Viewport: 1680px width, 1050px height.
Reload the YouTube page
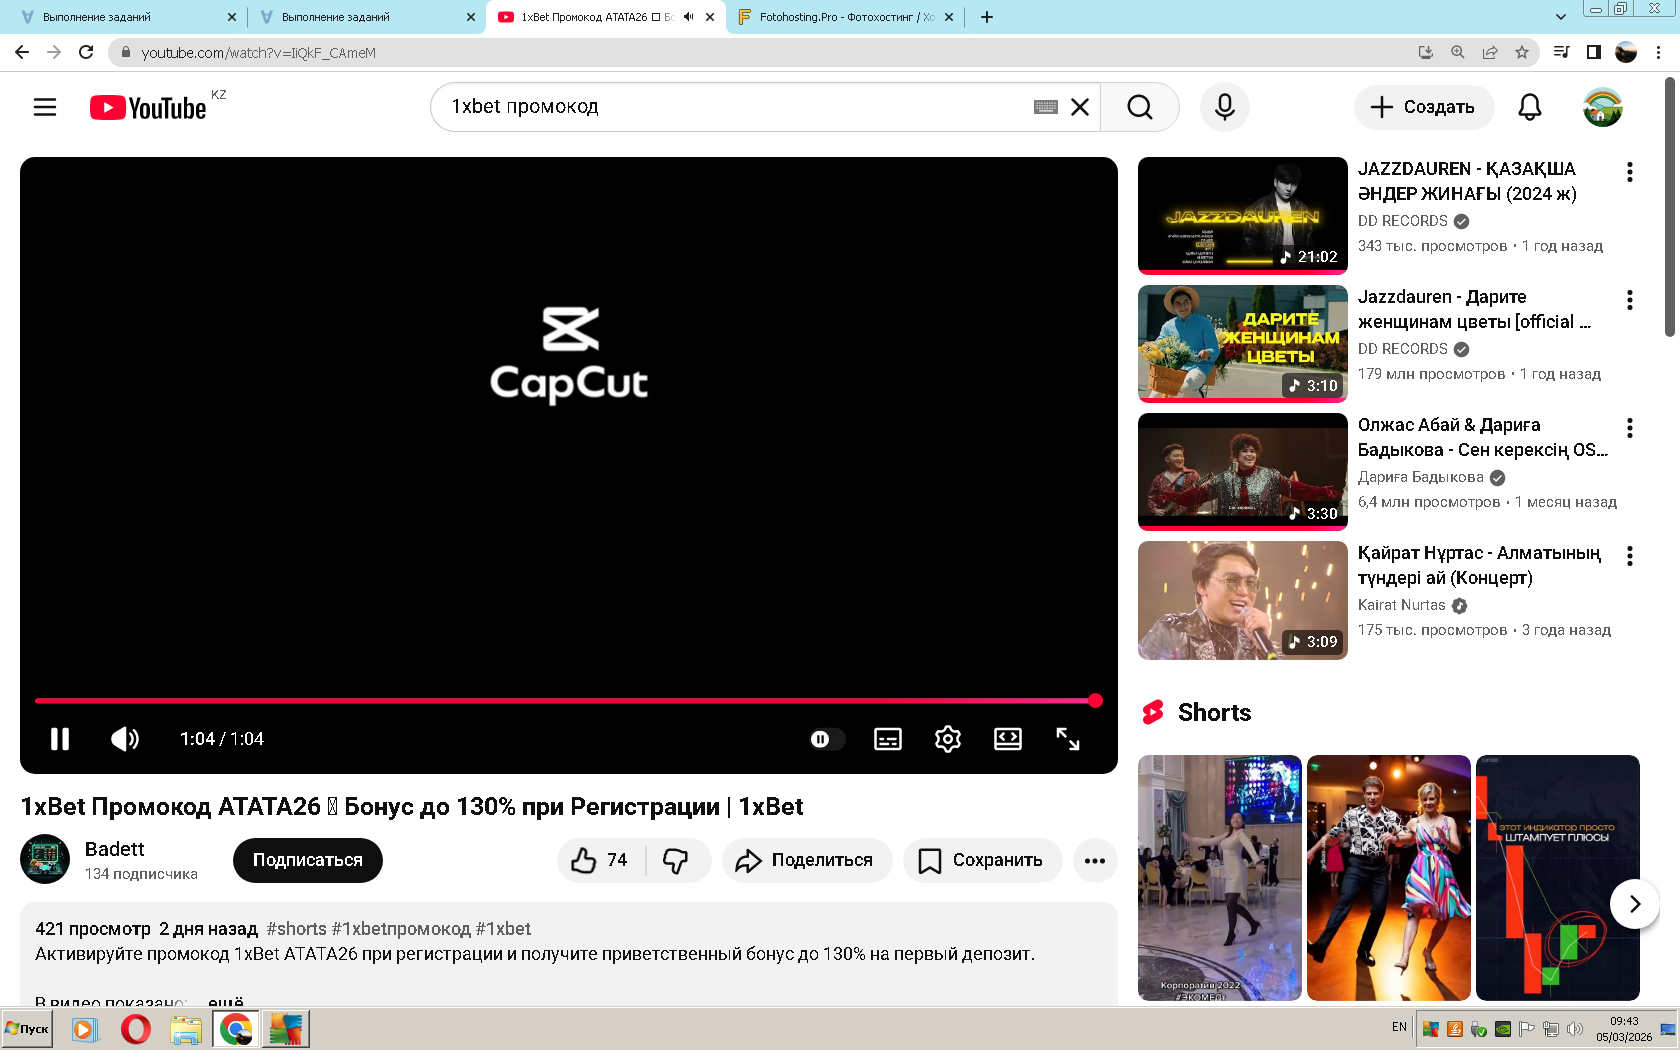click(x=86, y=52)
